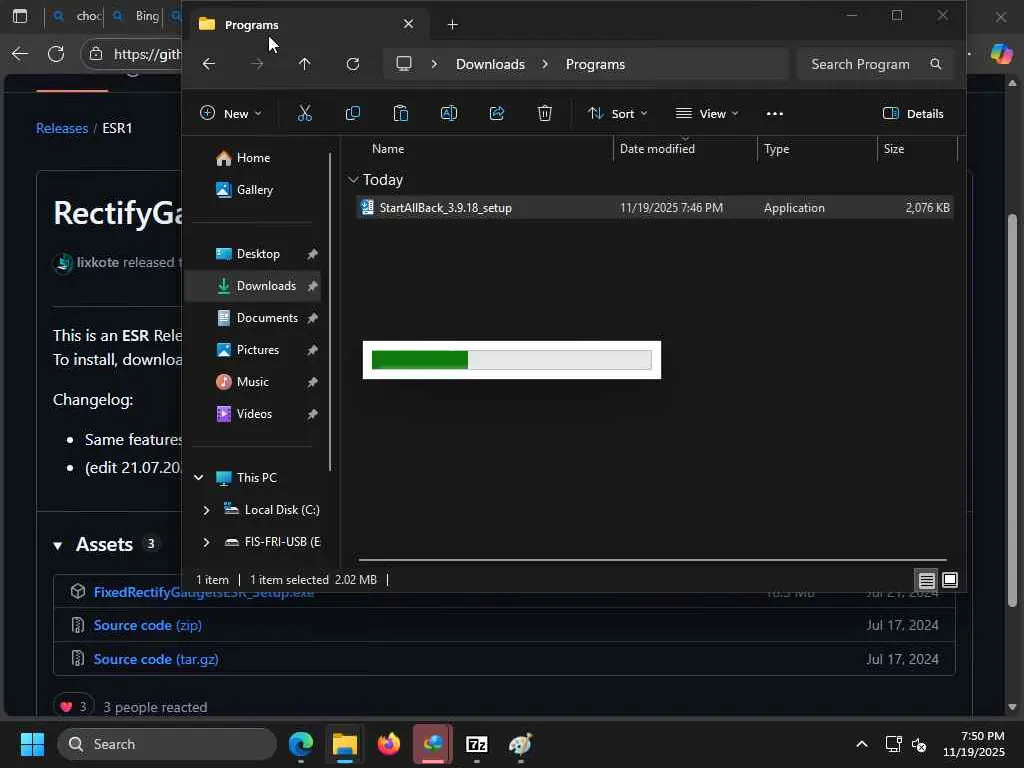Toggle the Details pane button
This screenshot has height=768, width=1024.
click(x=913, y=114)
